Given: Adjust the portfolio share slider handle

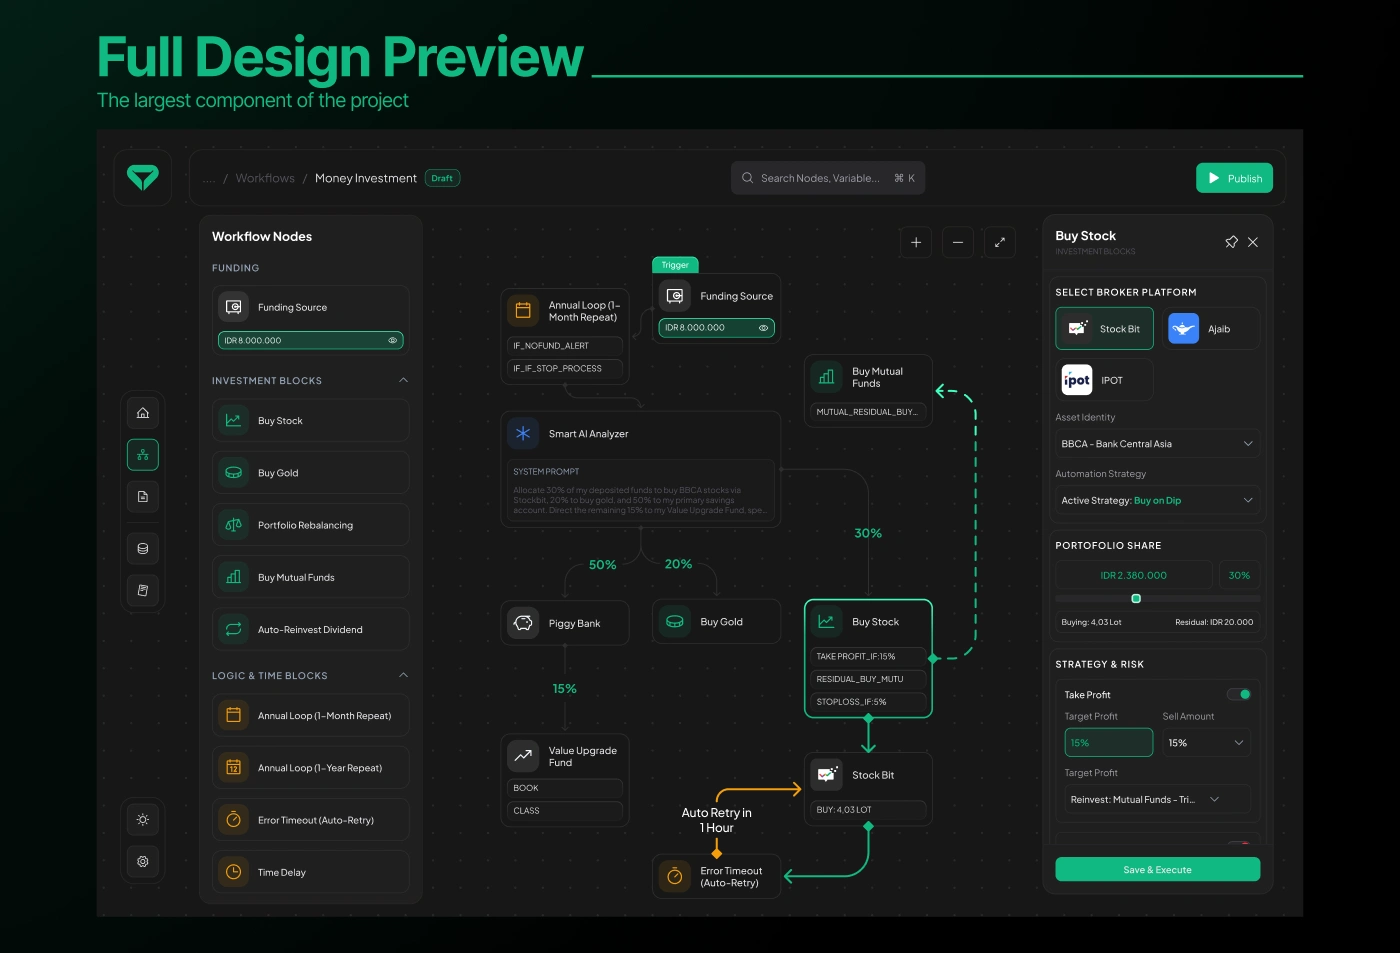Looking at the screenshot, I should [1136, 599].
